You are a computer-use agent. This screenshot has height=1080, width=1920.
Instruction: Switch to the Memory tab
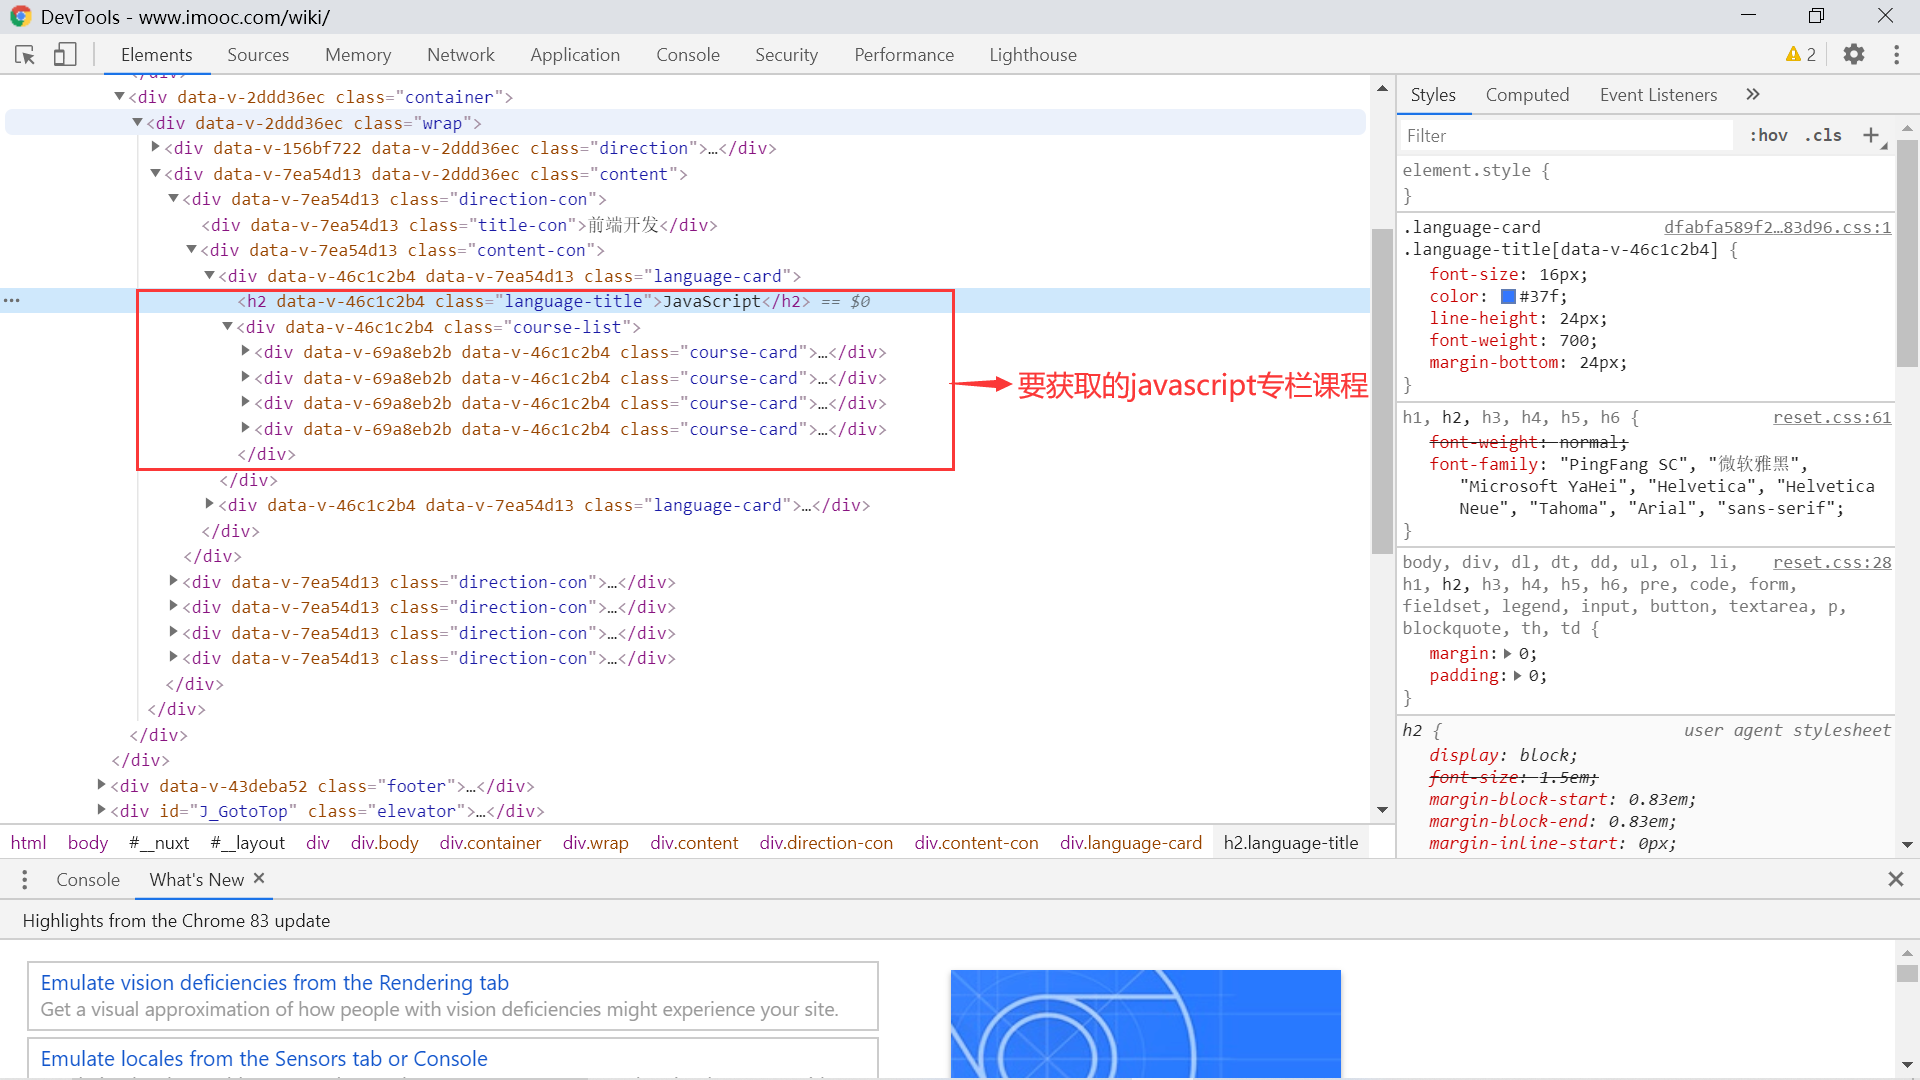358,55
